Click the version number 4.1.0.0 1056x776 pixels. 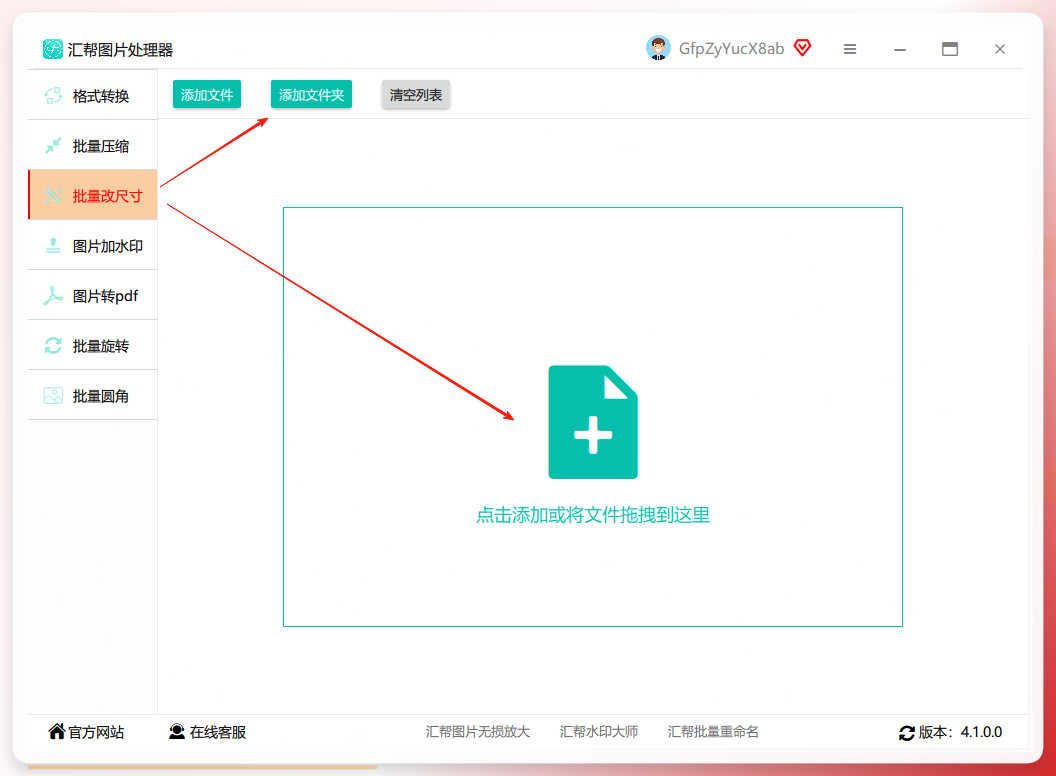(x=981, y=732)
